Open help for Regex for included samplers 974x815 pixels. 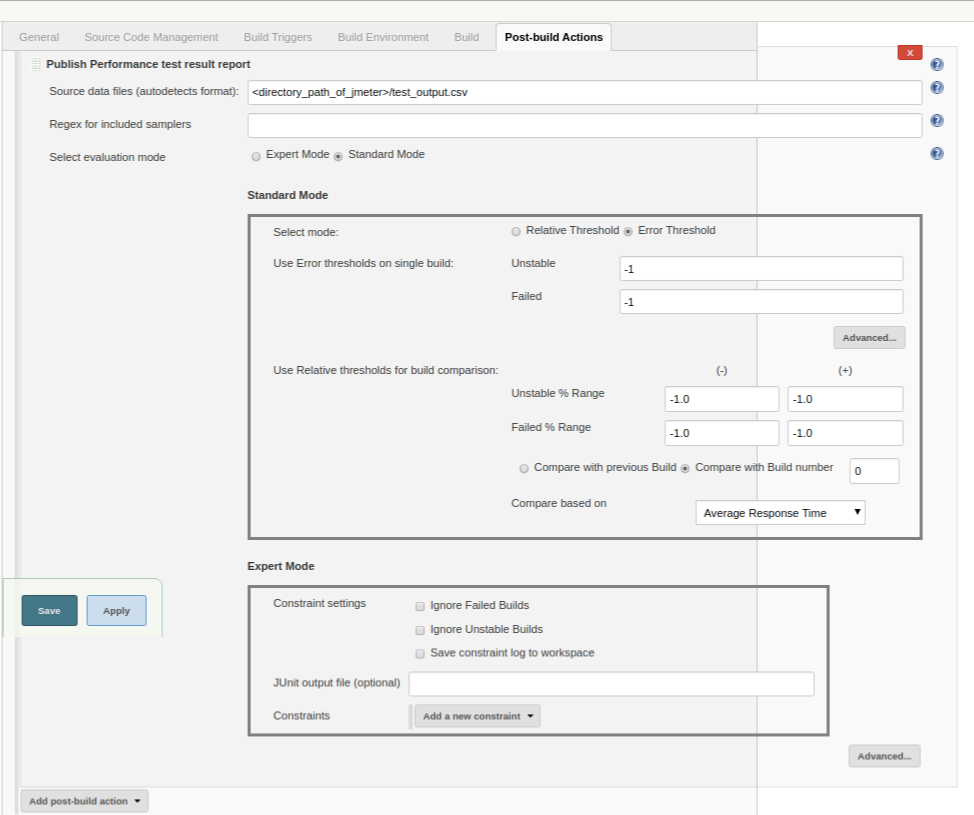[x=936, y=121]
